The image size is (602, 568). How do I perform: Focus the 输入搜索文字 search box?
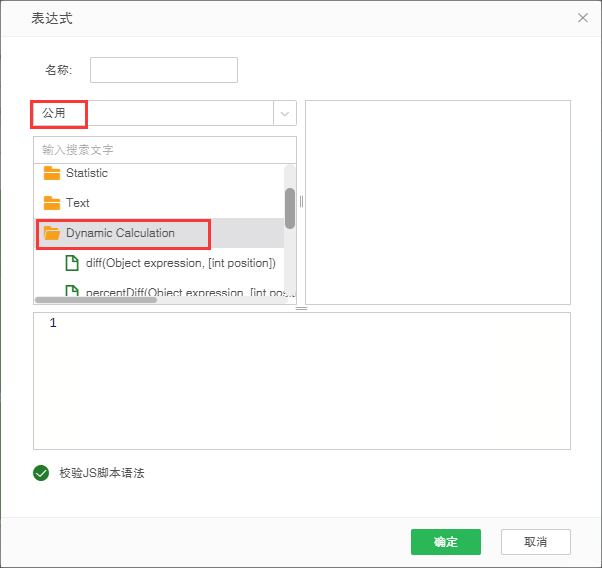point(164,150)
